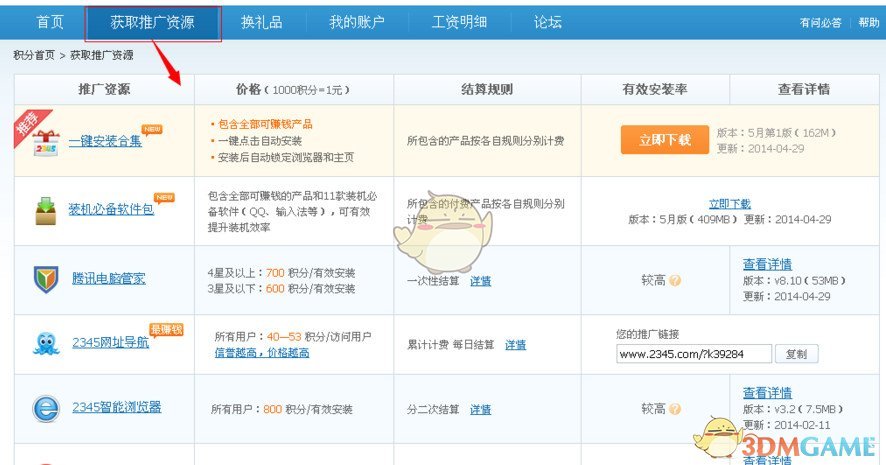Click the 2345智能浏览器 browser icon
Image resolution: width=886 pixels, height=465 pixels.
[46, 407]
